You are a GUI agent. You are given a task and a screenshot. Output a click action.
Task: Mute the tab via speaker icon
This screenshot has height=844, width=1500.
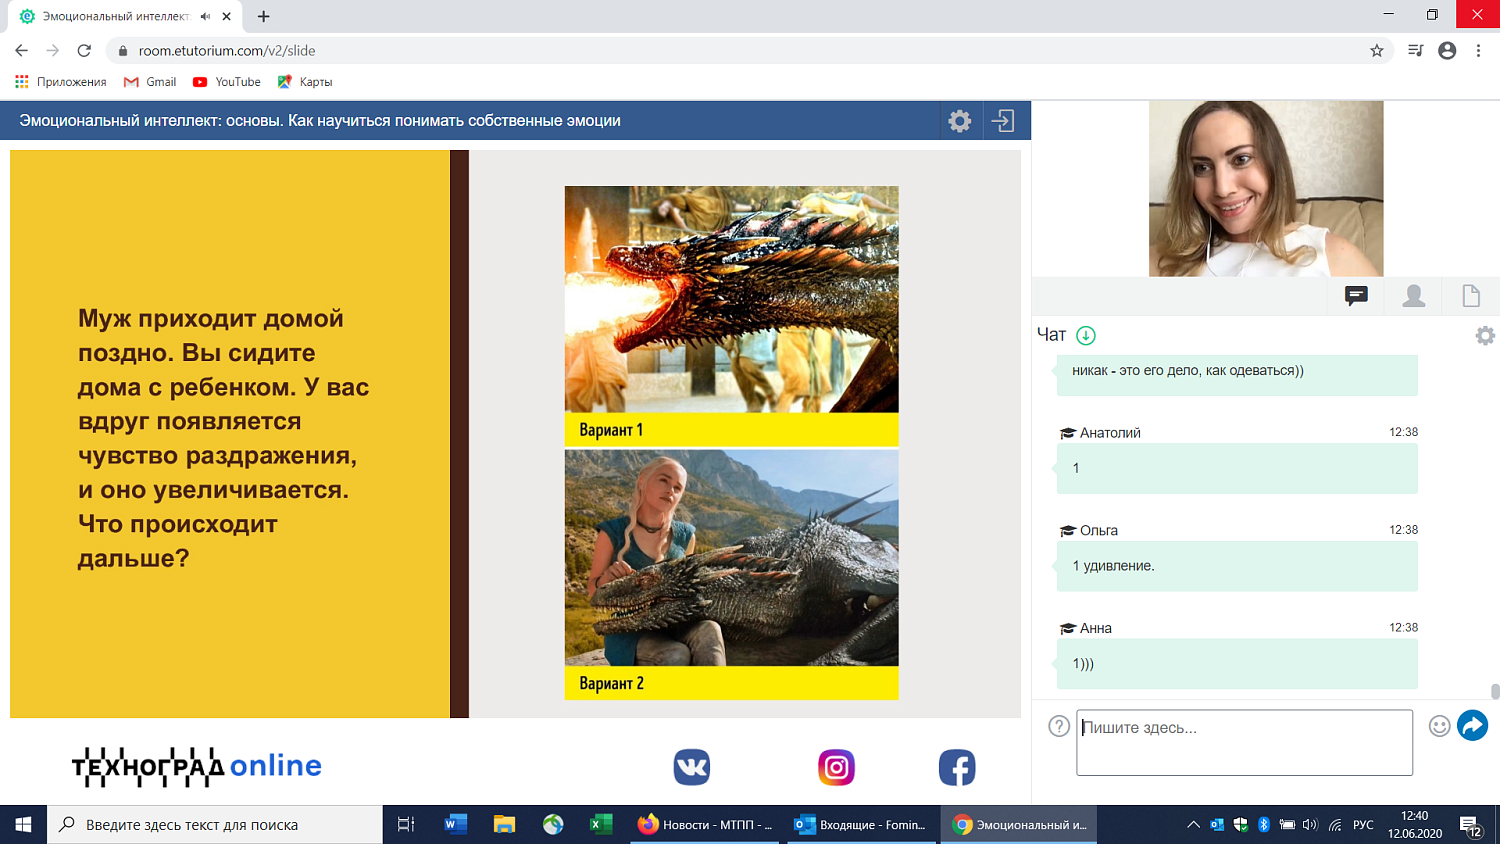click(x=205, y=16)
